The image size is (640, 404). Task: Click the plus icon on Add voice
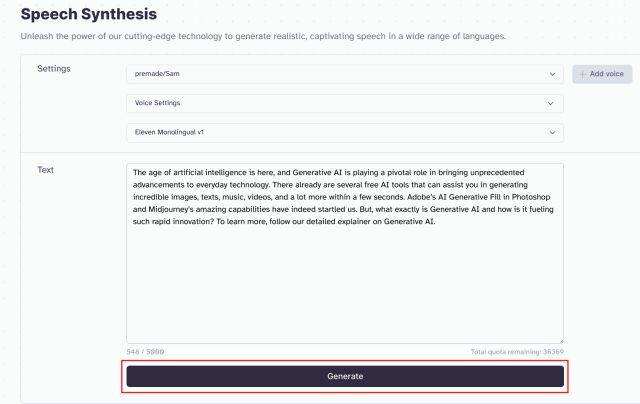(583, 74)
